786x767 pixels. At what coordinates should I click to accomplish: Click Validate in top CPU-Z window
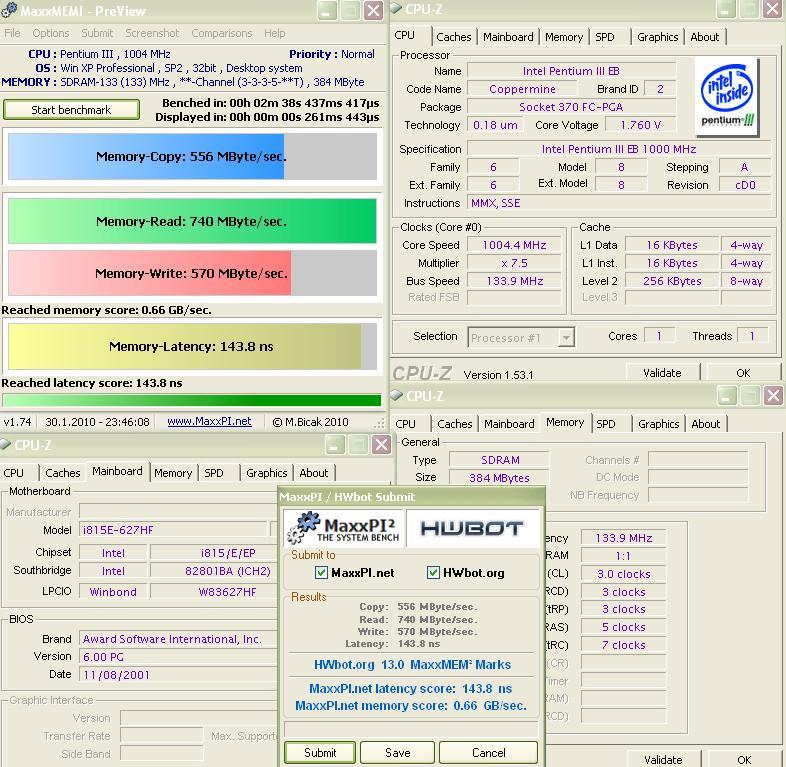pos(662,373)
